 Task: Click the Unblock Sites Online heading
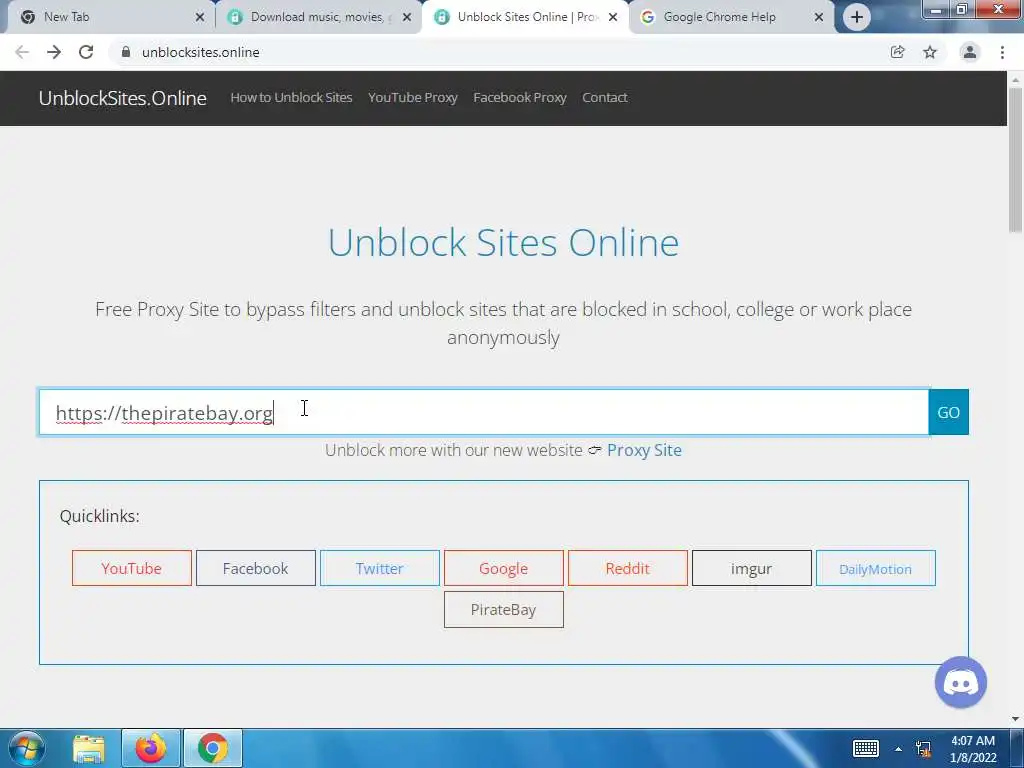(504, 242)
